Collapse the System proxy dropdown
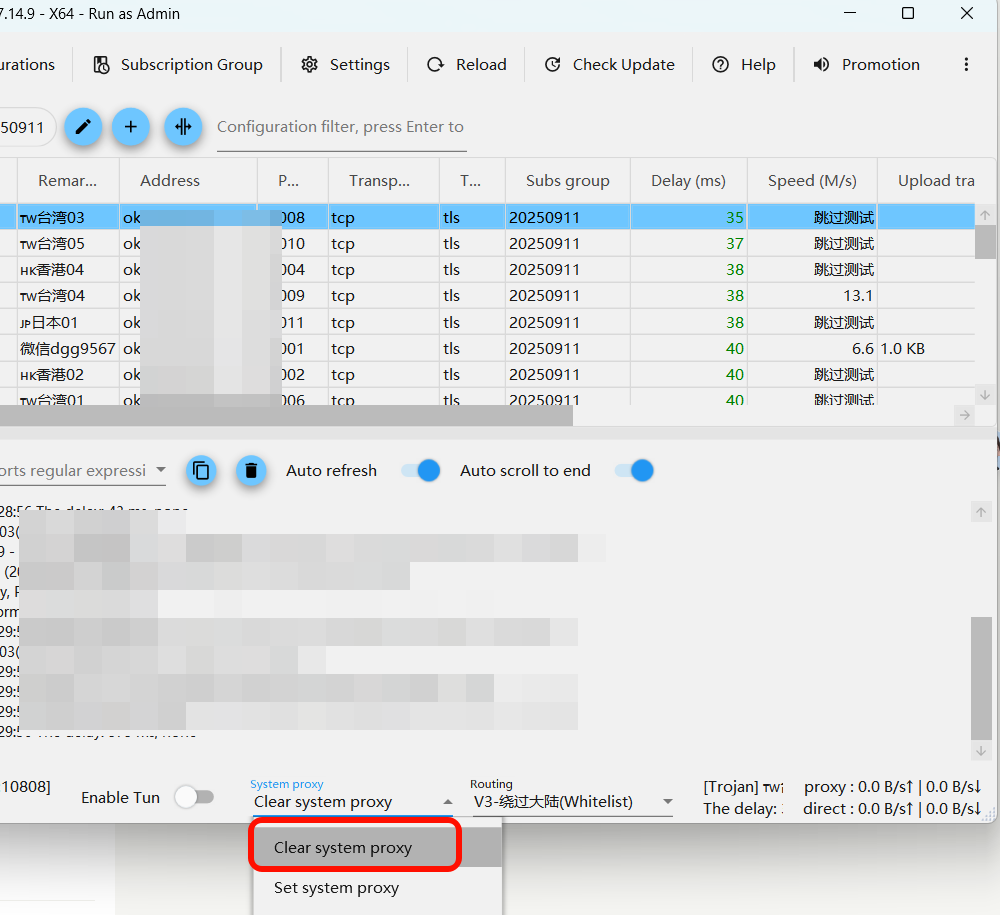This screenshot has height=915, width=1000. tap(447, 802)
